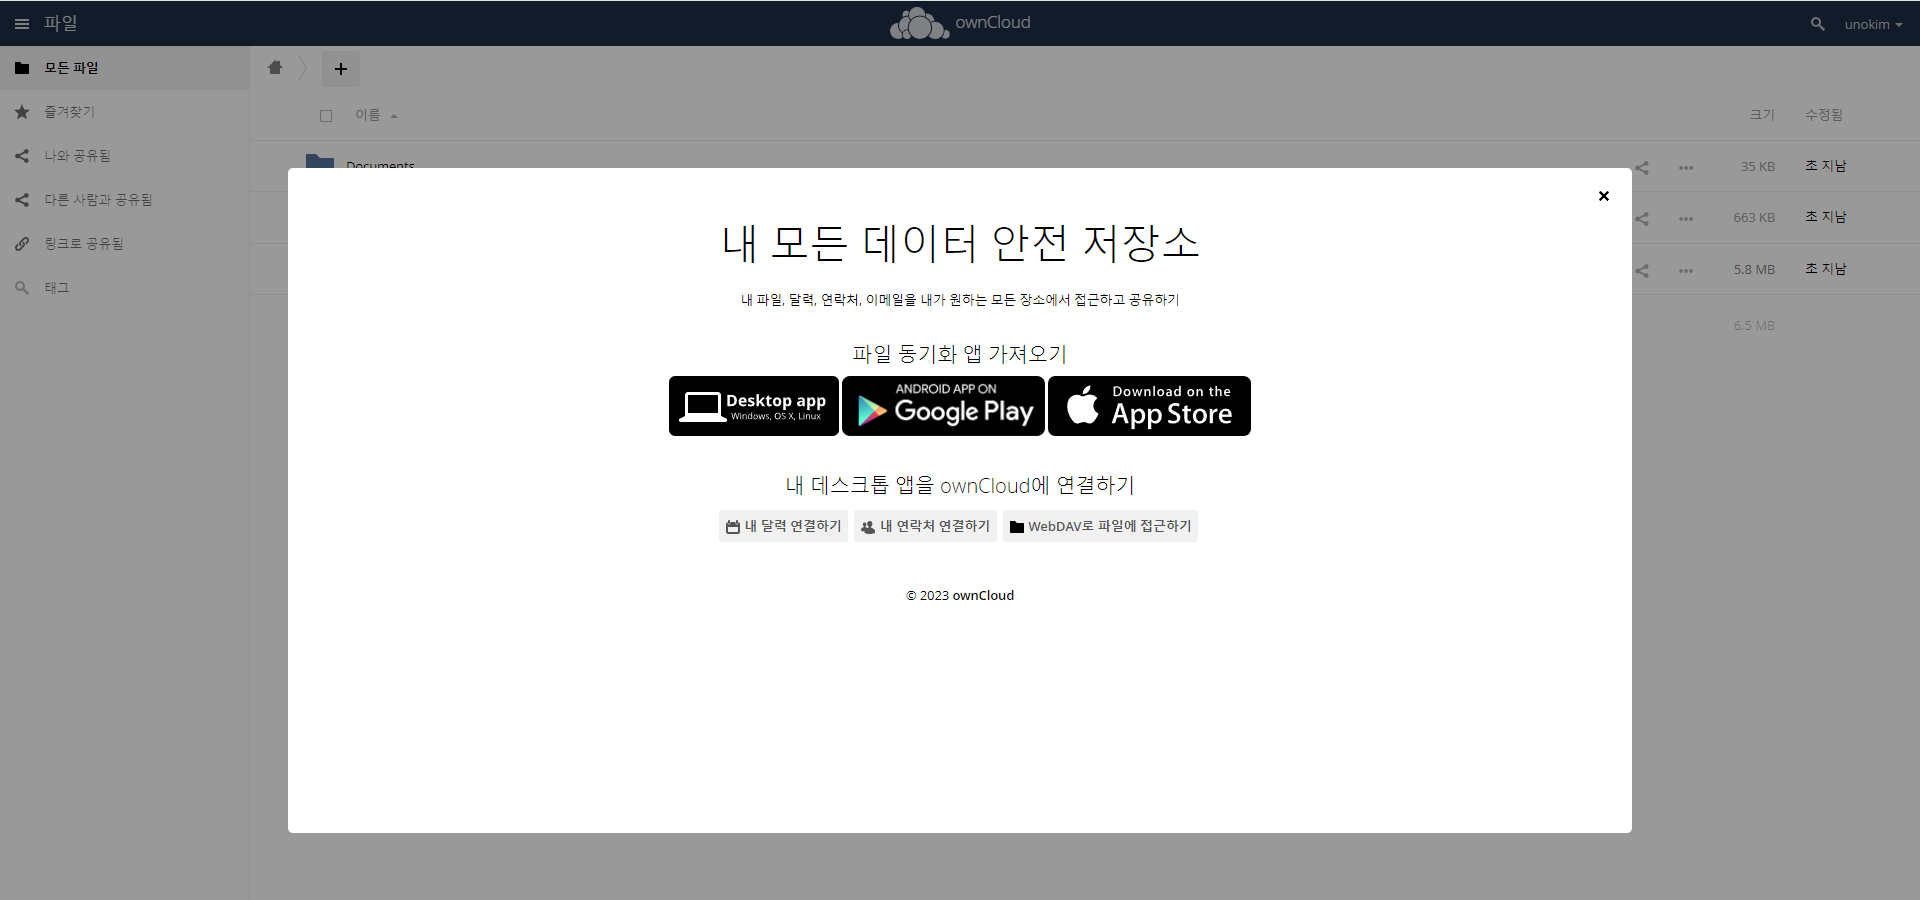Open the Google Play Android app badge
The image size is (1920, 900).
tap(943, 406)
